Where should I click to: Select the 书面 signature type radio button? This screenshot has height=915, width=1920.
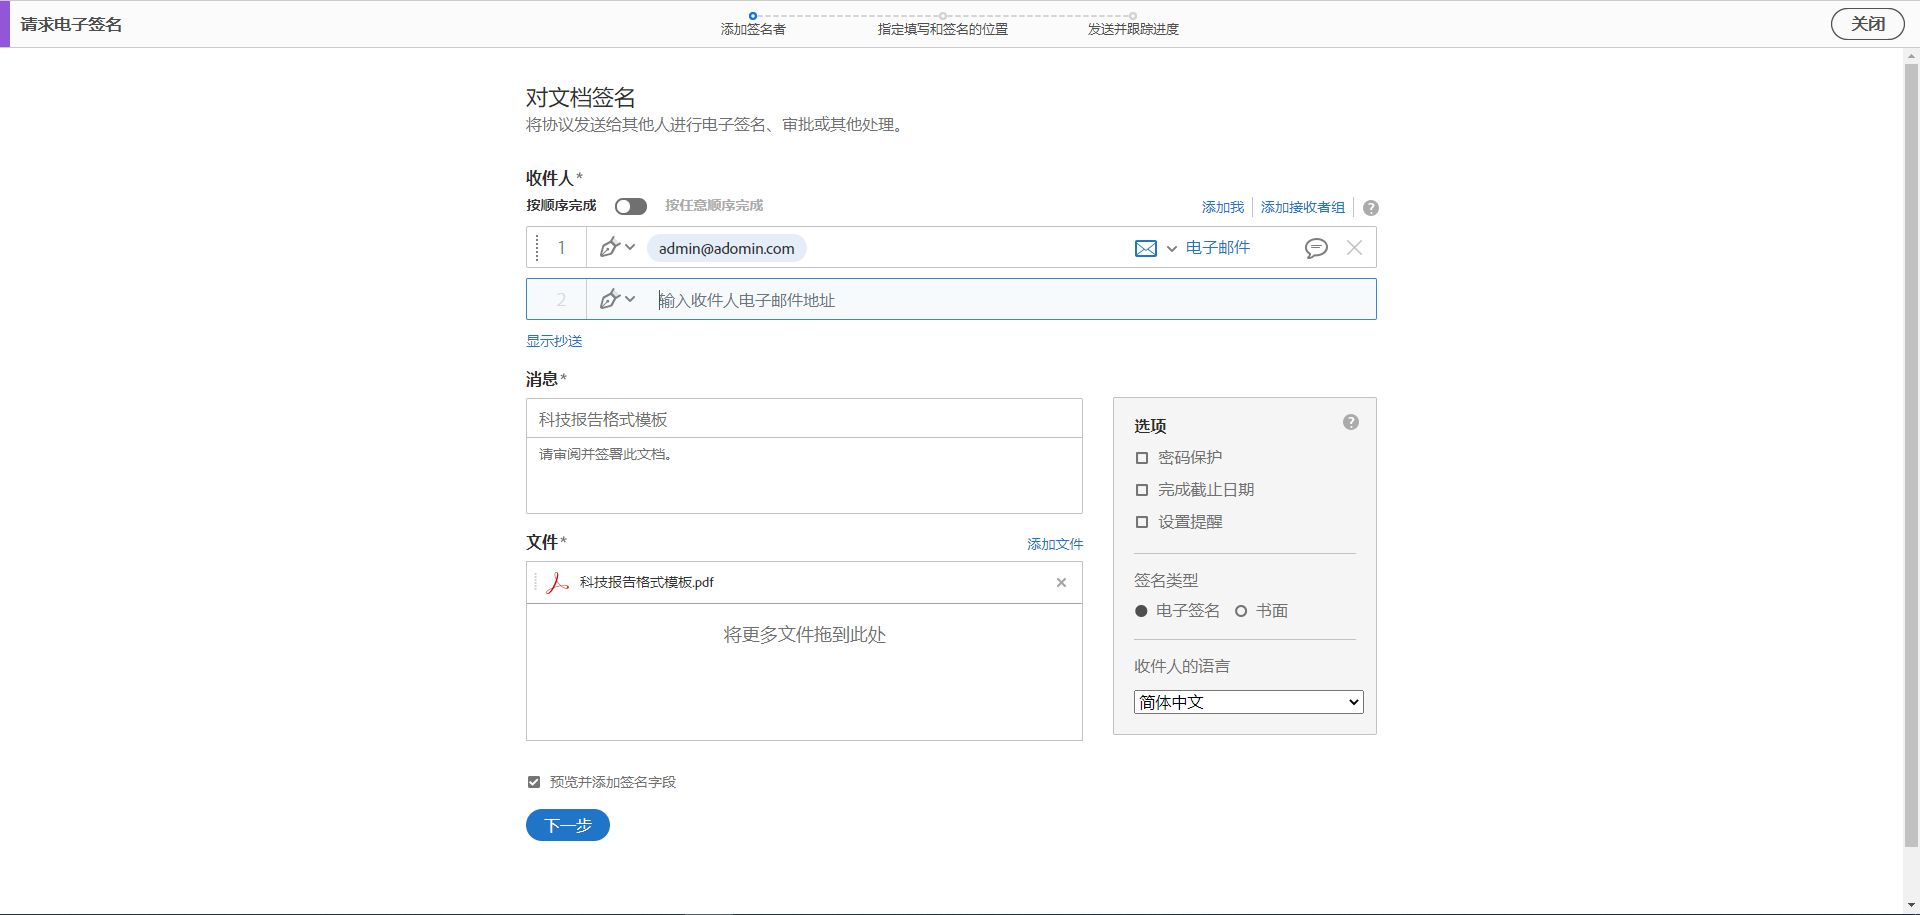(x=1241, y=611)
